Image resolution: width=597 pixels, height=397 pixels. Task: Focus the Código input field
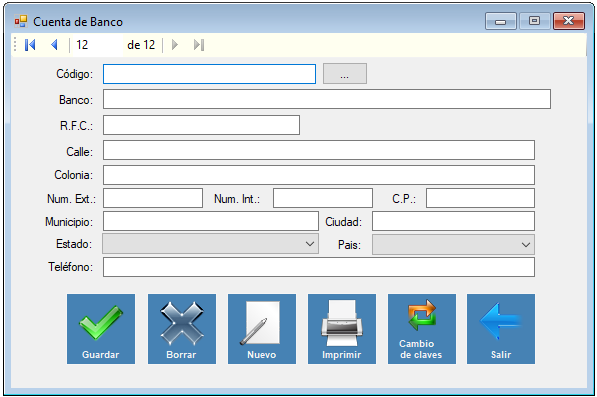209,74
